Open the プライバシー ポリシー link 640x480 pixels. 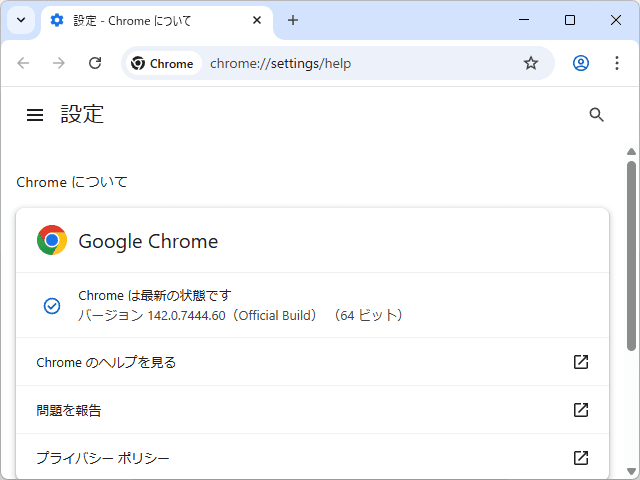pos(103,458)
